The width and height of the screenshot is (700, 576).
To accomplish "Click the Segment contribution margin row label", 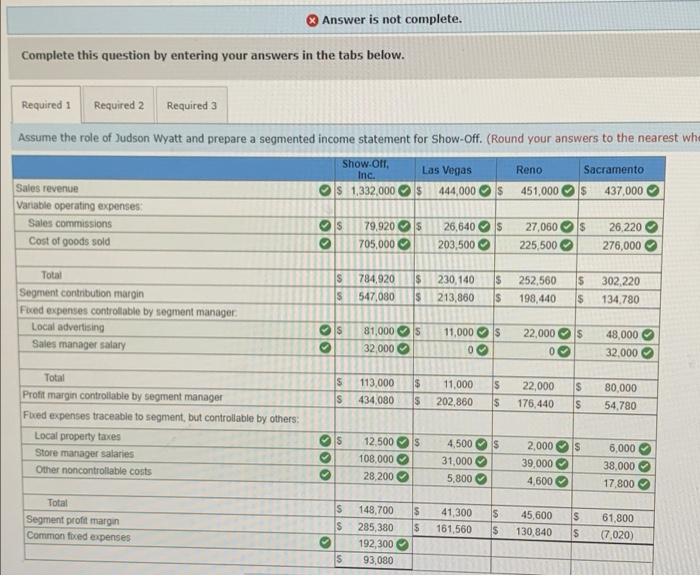I will click(81, 293).
